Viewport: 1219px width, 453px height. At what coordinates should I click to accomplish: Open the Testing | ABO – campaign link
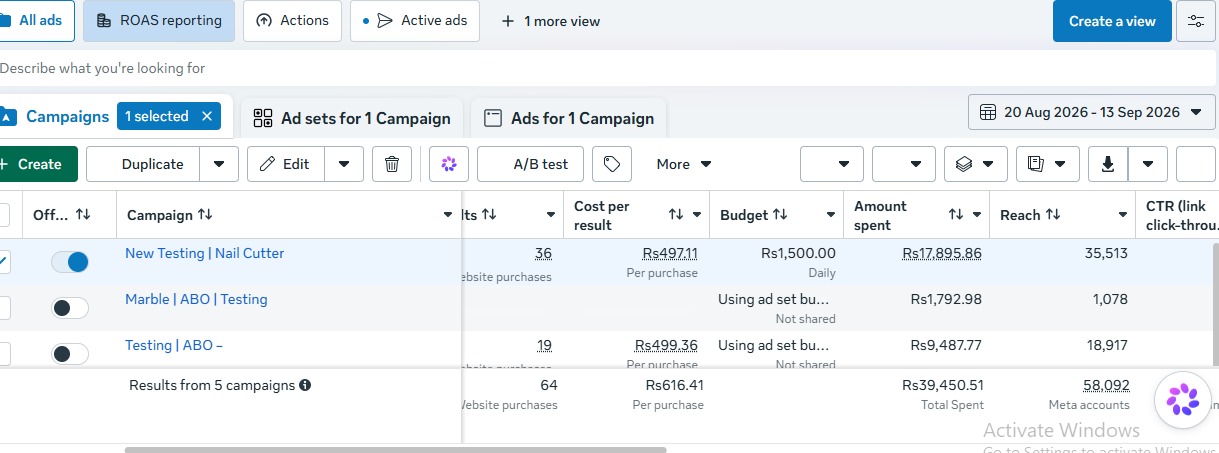(174, 345)
